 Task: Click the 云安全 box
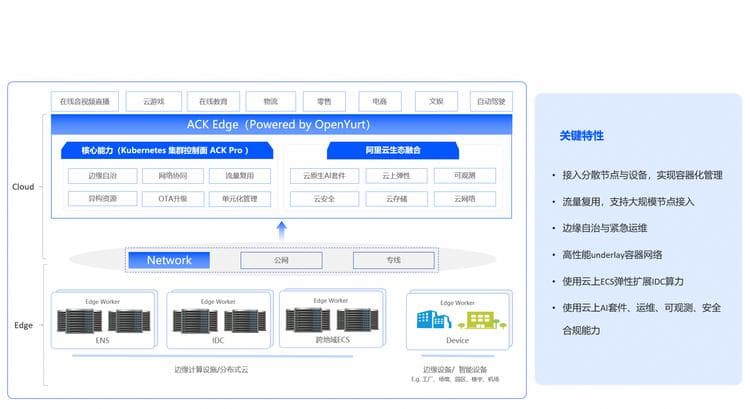[324, 199]
